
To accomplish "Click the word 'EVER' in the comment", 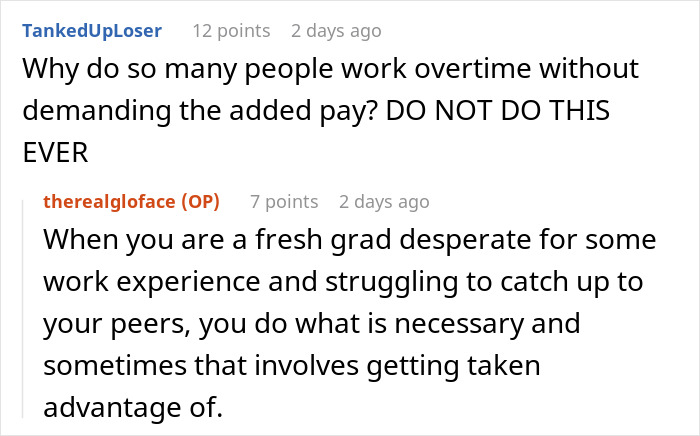I will [x=55, y=155].
